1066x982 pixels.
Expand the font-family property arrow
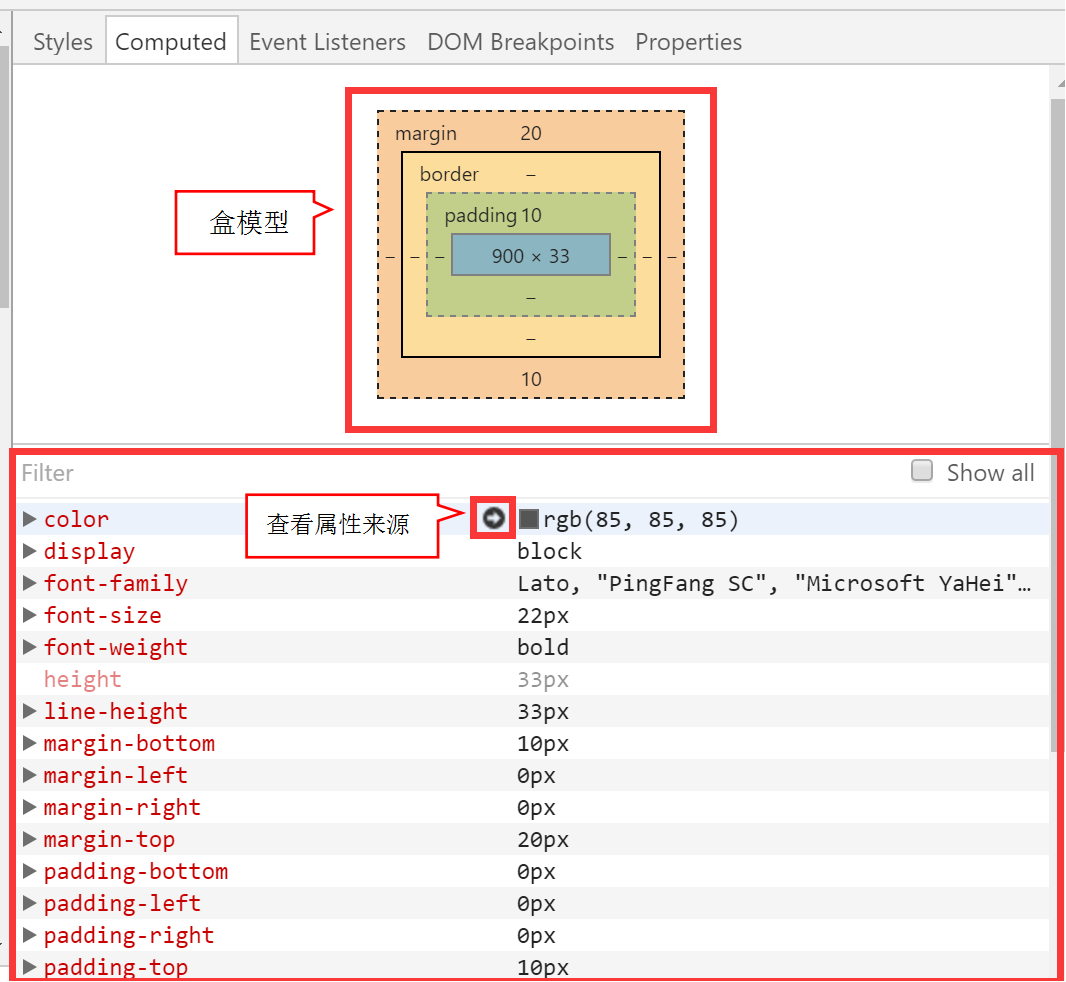point(30,583)
